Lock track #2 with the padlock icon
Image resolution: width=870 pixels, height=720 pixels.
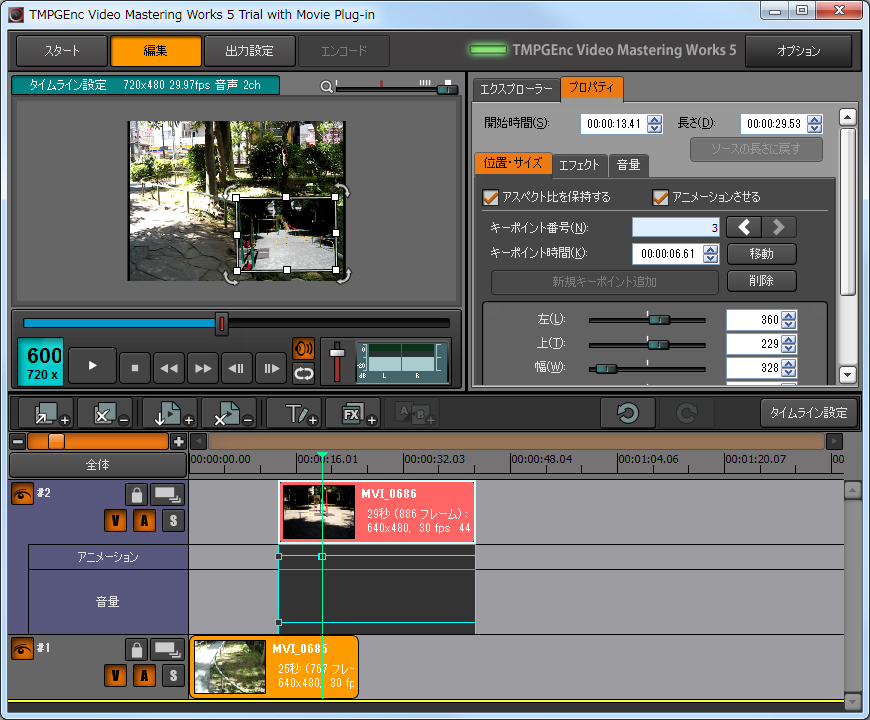pos(135,494)
